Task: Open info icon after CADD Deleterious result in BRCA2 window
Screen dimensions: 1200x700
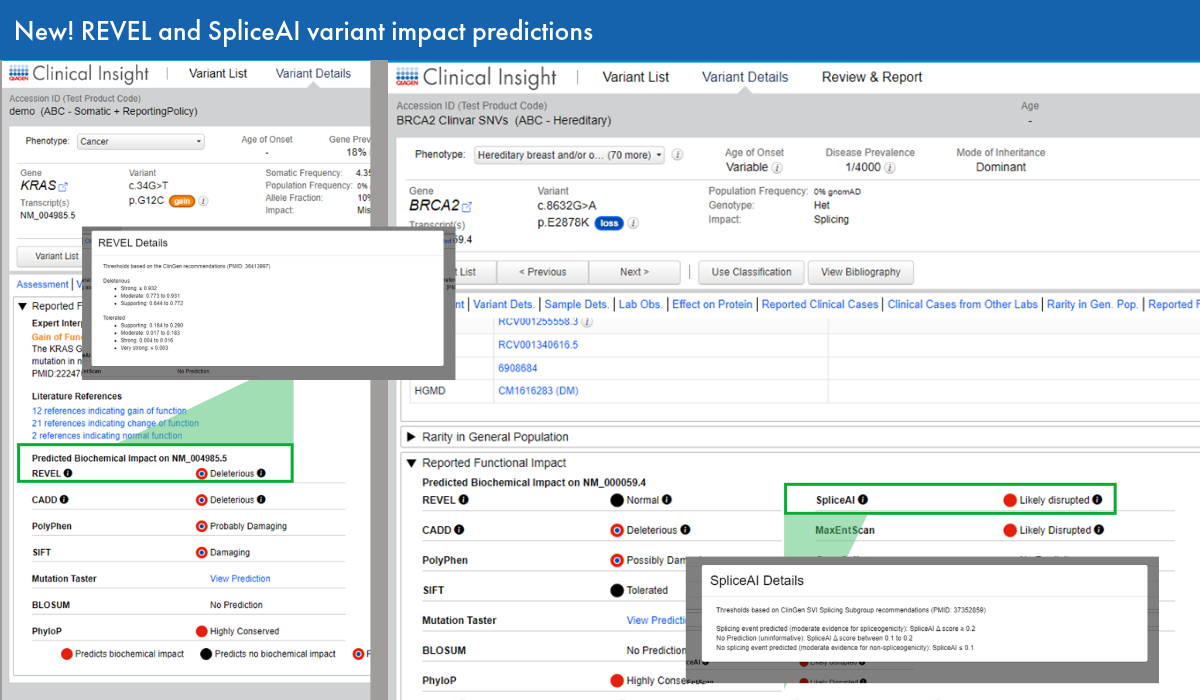Action: point(684,530)
